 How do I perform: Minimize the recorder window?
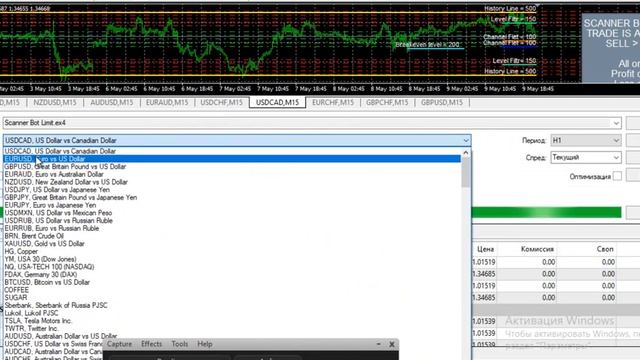(378, 344)
